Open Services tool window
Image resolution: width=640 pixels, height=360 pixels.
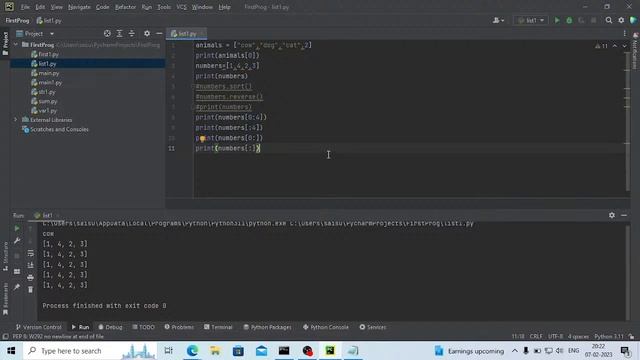coord(372,327)
